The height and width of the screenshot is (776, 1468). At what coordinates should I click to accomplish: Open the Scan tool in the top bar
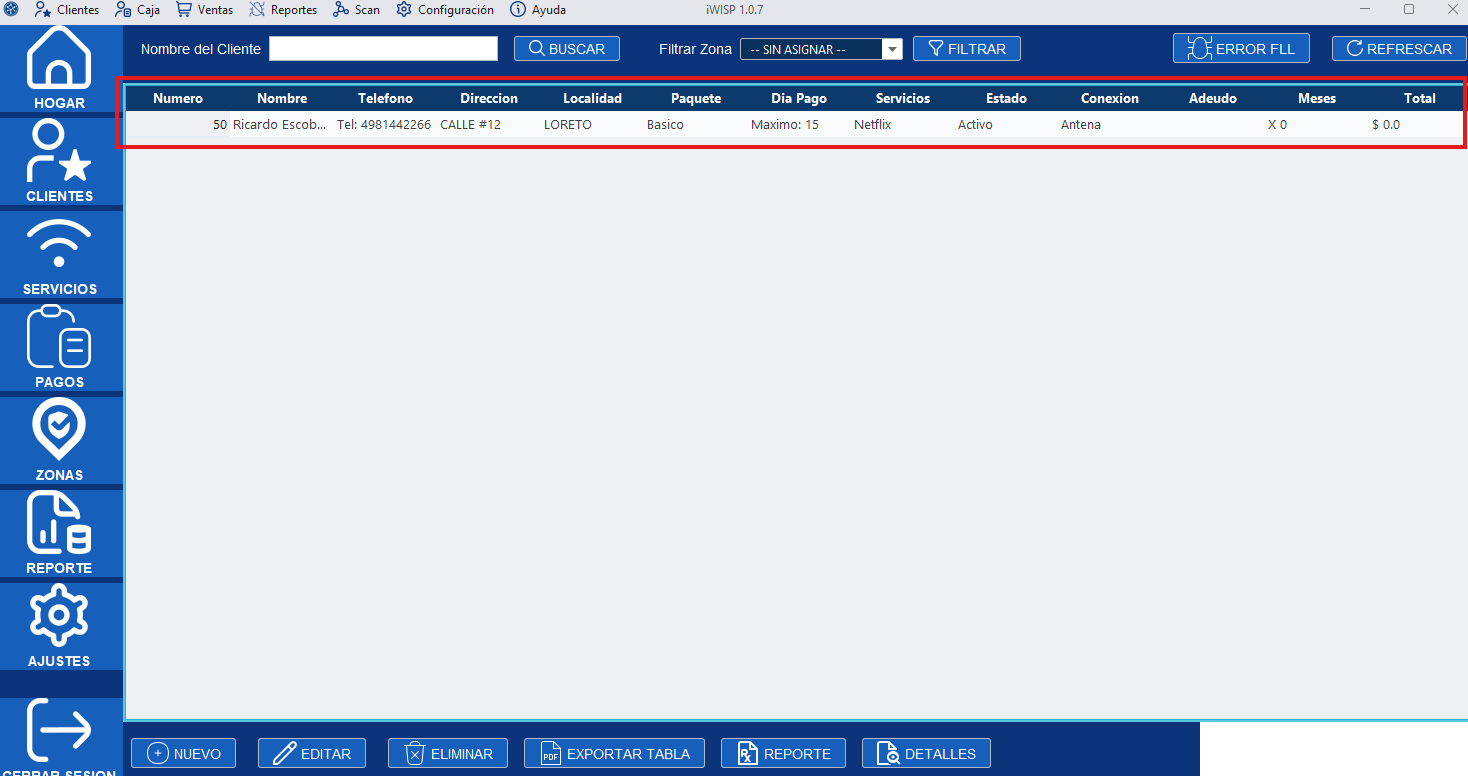(x=356, y=10)
